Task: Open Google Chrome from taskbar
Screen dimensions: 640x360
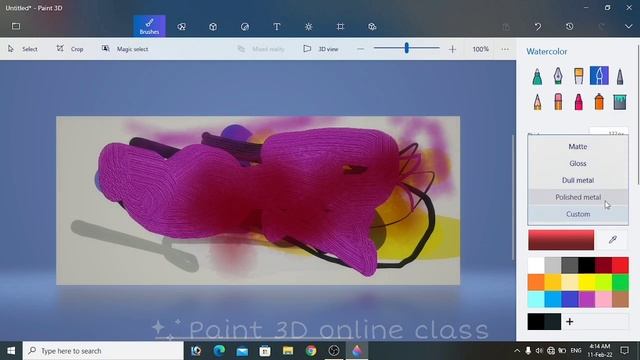Action: click(x=311, y=351)
